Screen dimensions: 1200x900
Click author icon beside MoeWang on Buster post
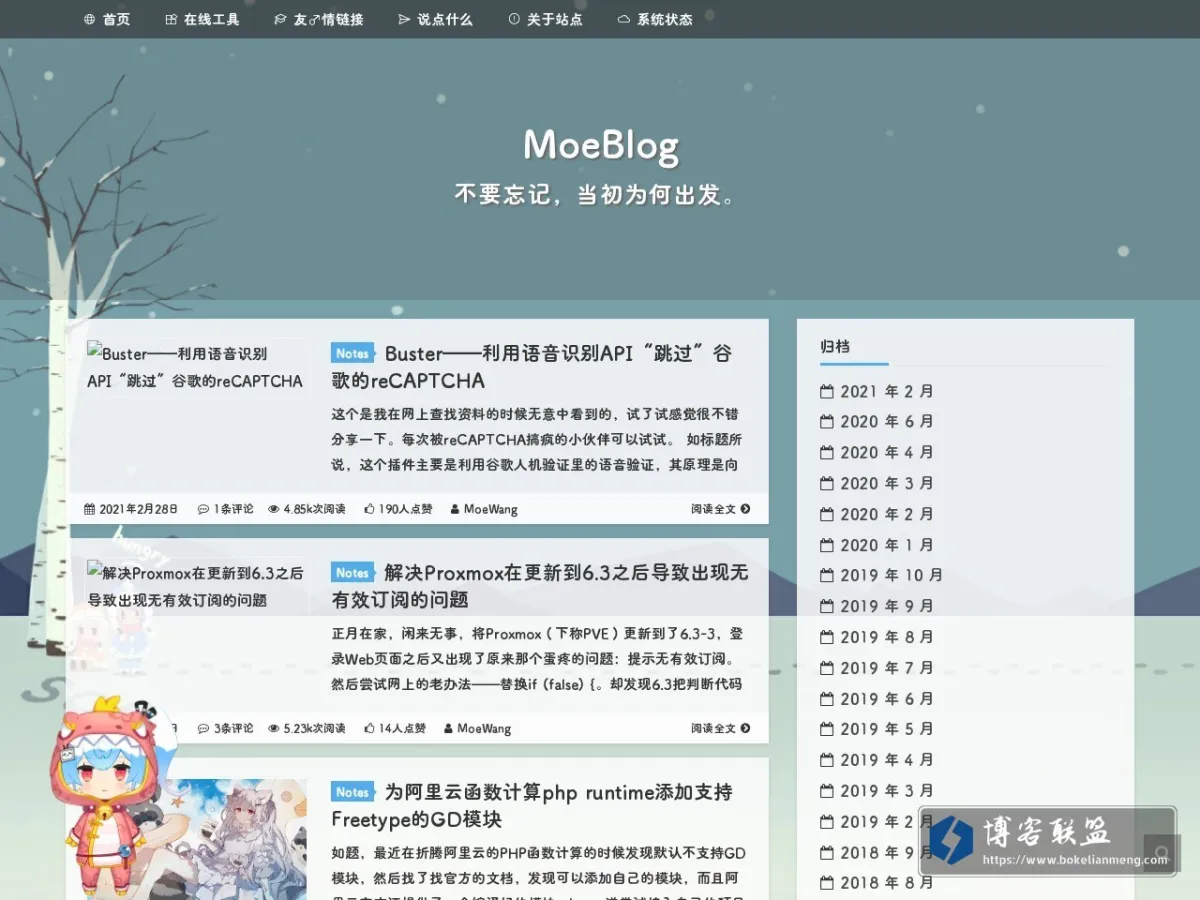[455, 509]
